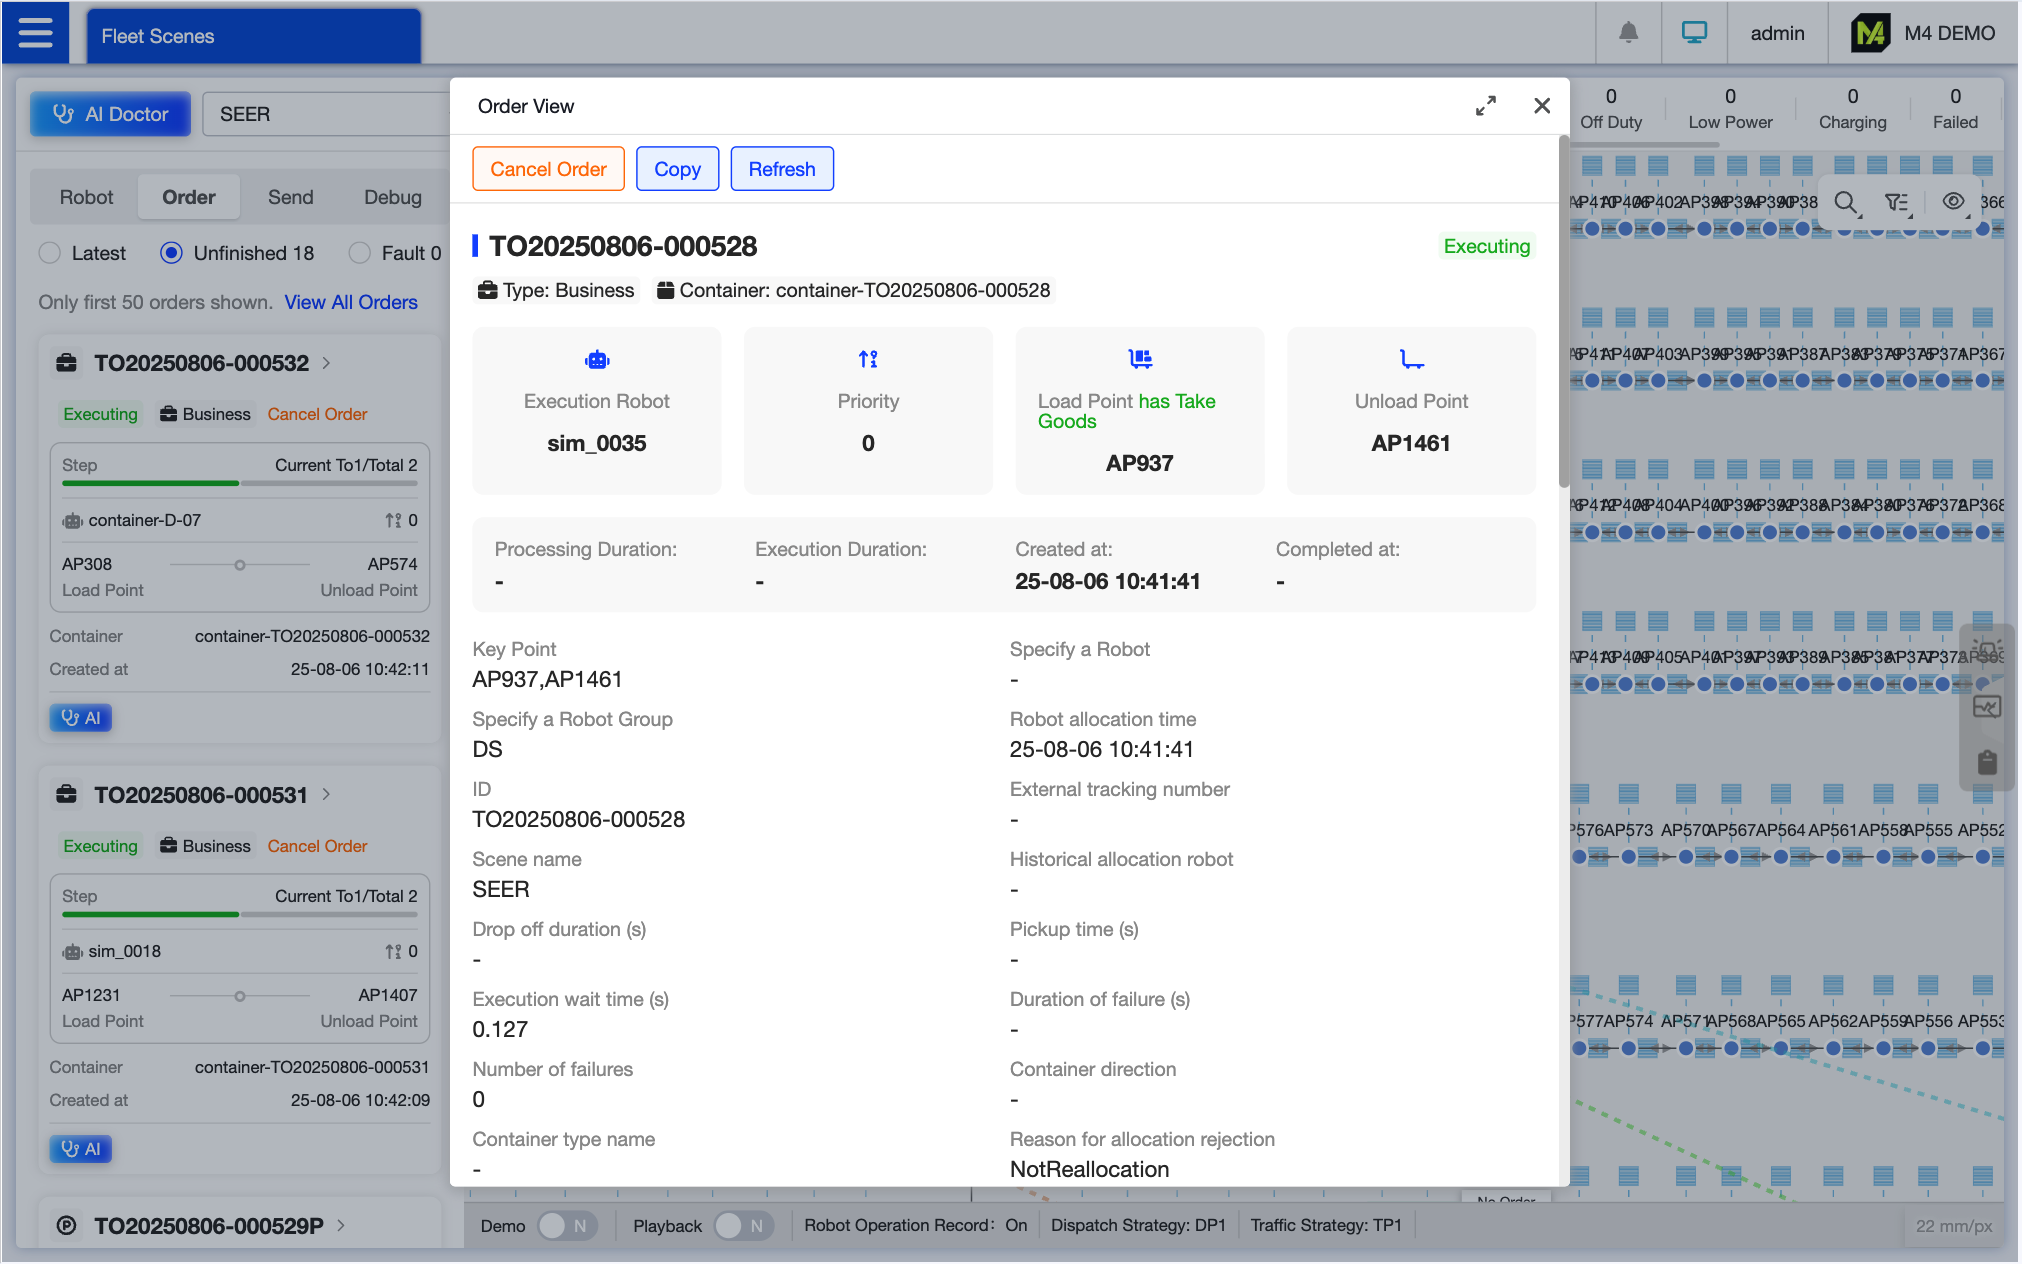Screen dimensions: 2022x1264
Task: Toggle map visibility eye icon
Action: tap(1953, 201)
